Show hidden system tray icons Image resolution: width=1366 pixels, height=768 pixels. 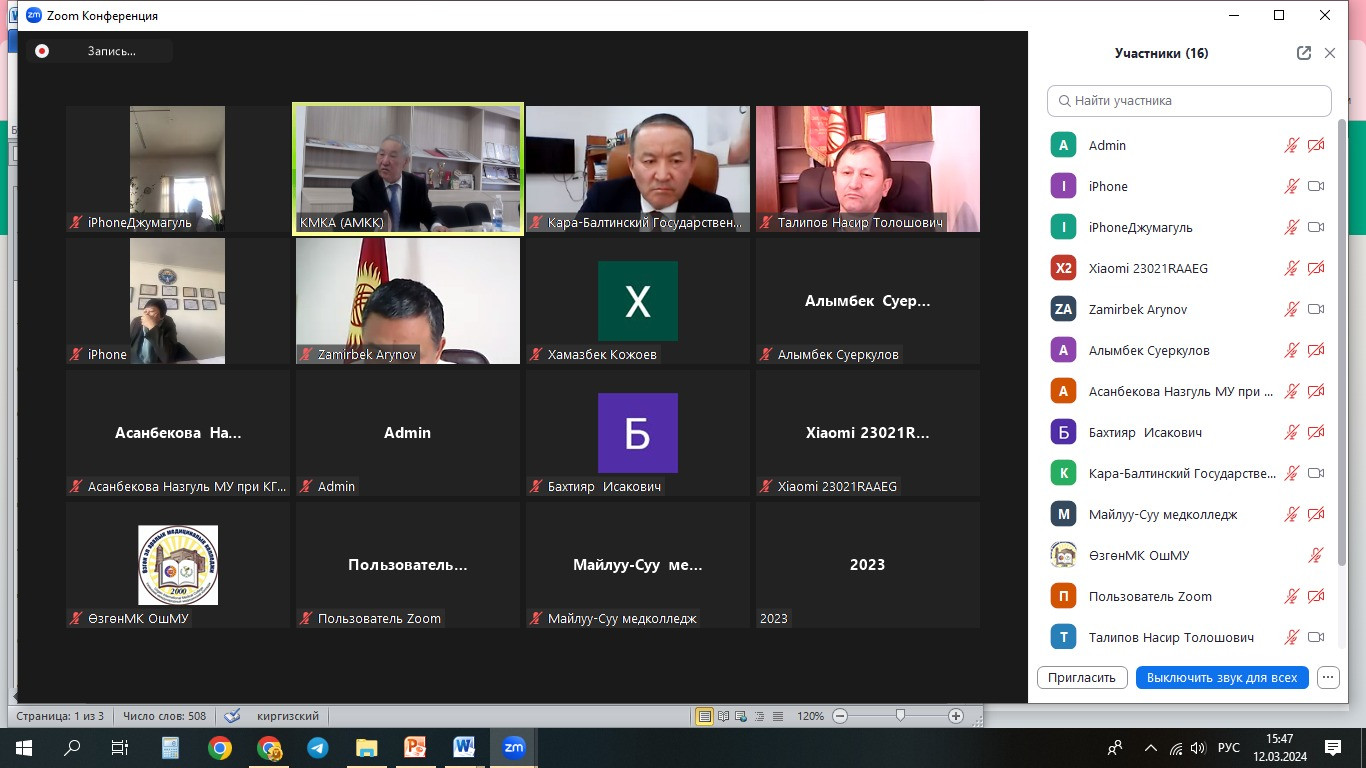coord(1150,748)
